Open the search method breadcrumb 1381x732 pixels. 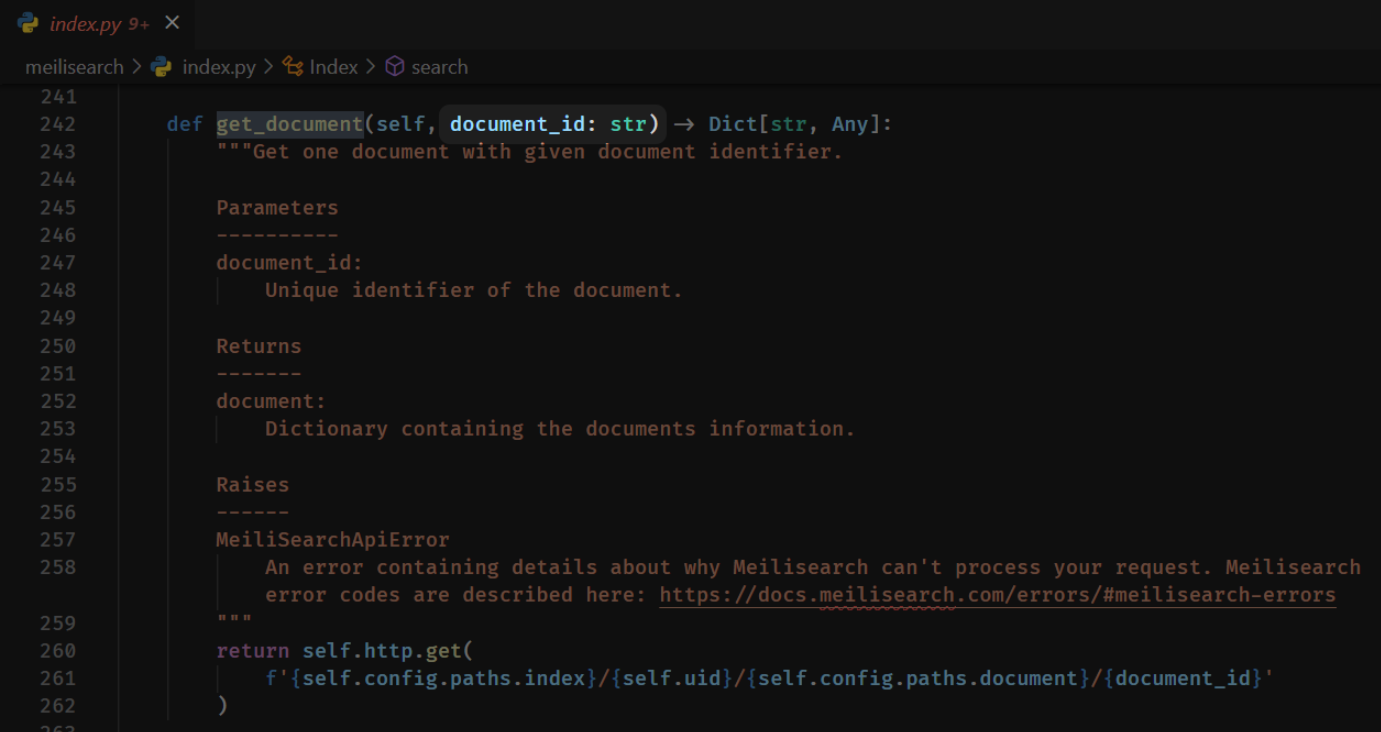click(439, 67)
